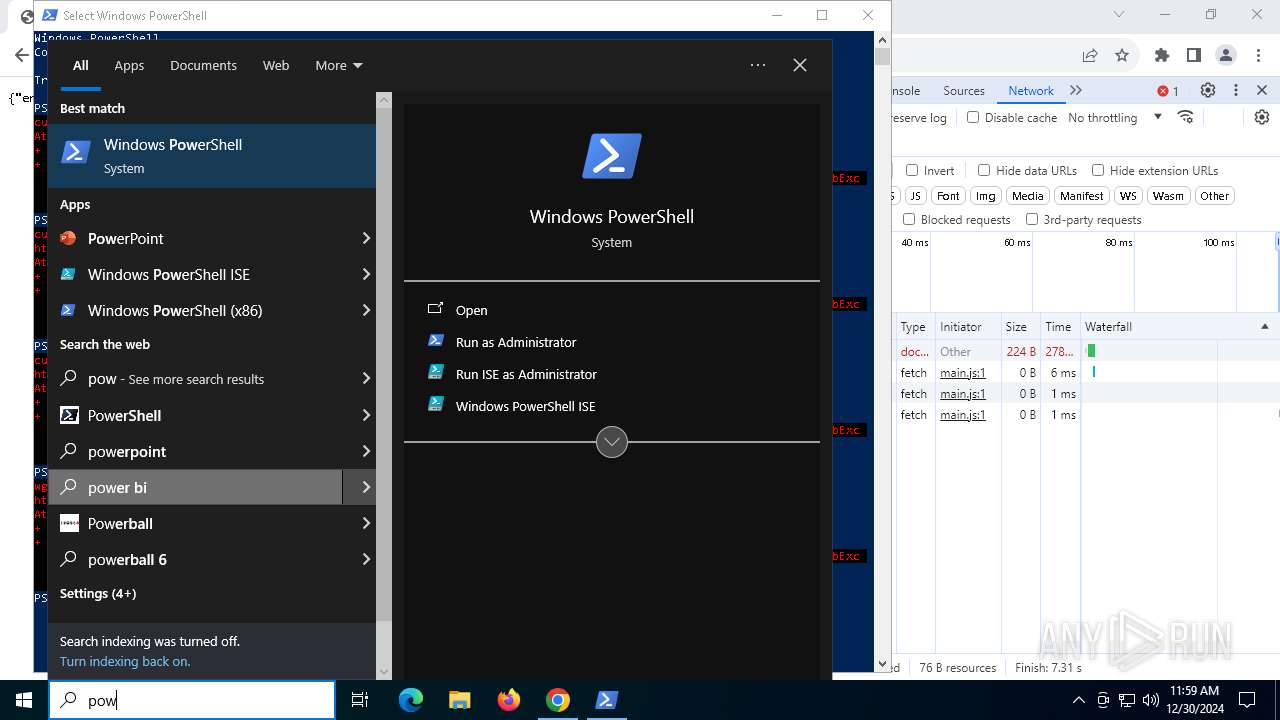Toggle Chrome side panel icon
Image resolution: width=1280 pixels, height=720 pixels.
[x=1194, y=55]
